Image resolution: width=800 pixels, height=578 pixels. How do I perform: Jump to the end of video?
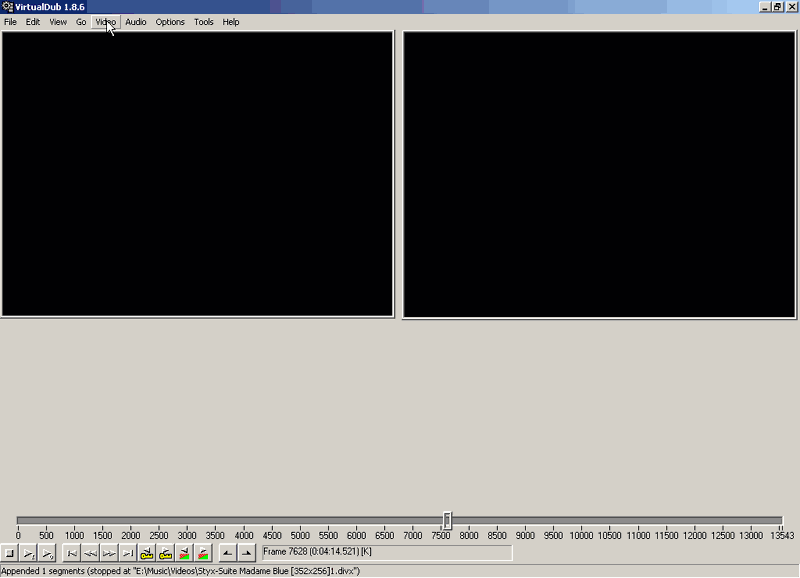[x=128, y=553]
